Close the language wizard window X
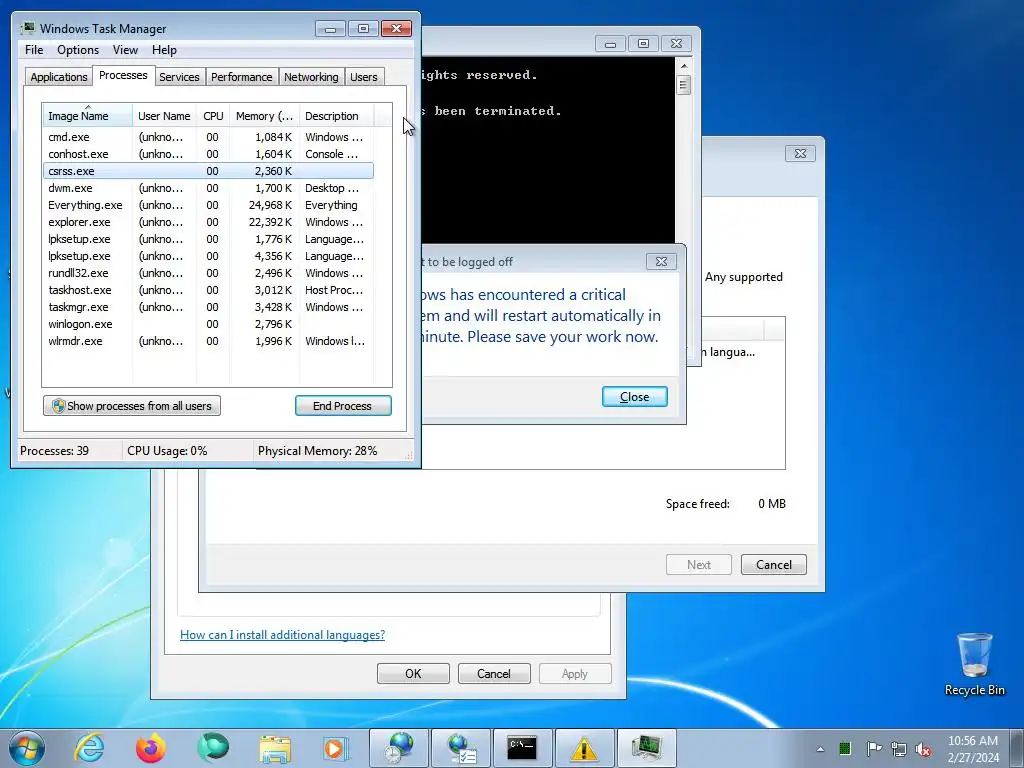Image resolution: width=1024 pixels, height=768 pixels. click(800, 153)
